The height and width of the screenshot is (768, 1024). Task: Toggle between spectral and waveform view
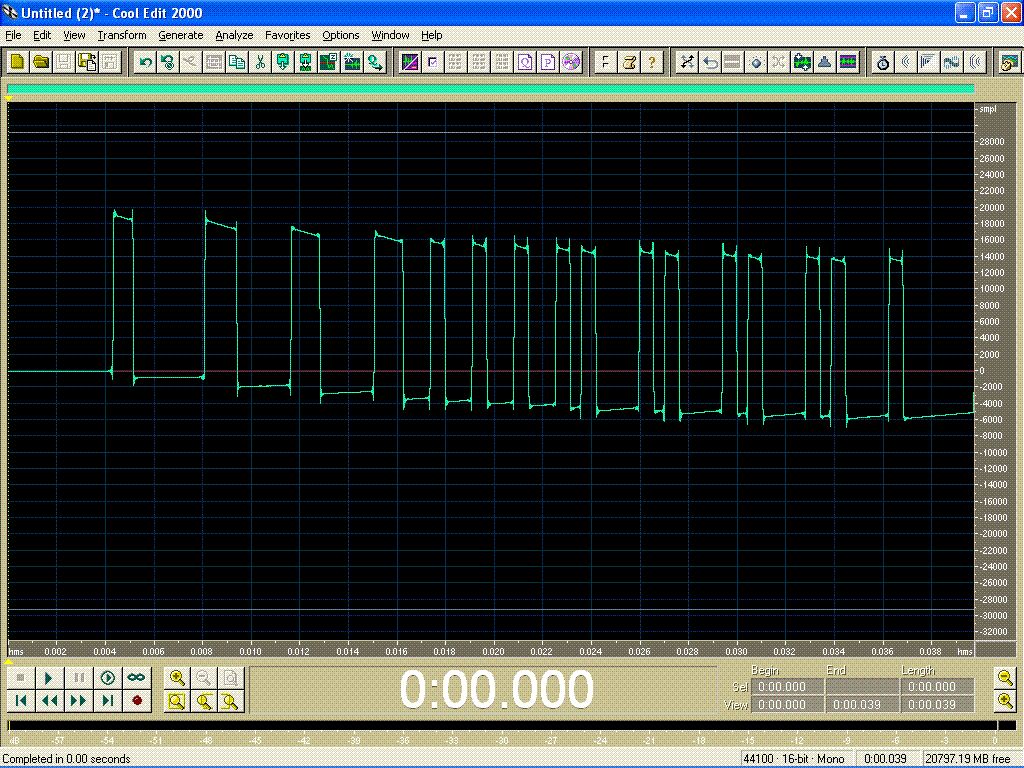click(x=409, y=62)
